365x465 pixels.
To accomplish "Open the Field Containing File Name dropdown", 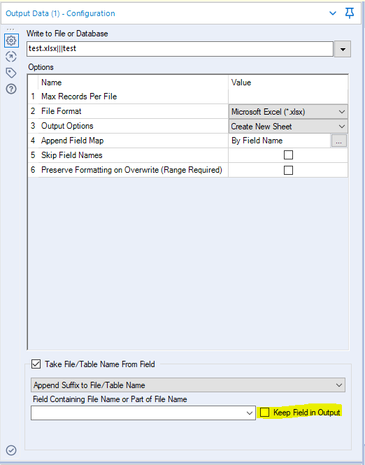I will pyautogui.click(x=143, y=413).
